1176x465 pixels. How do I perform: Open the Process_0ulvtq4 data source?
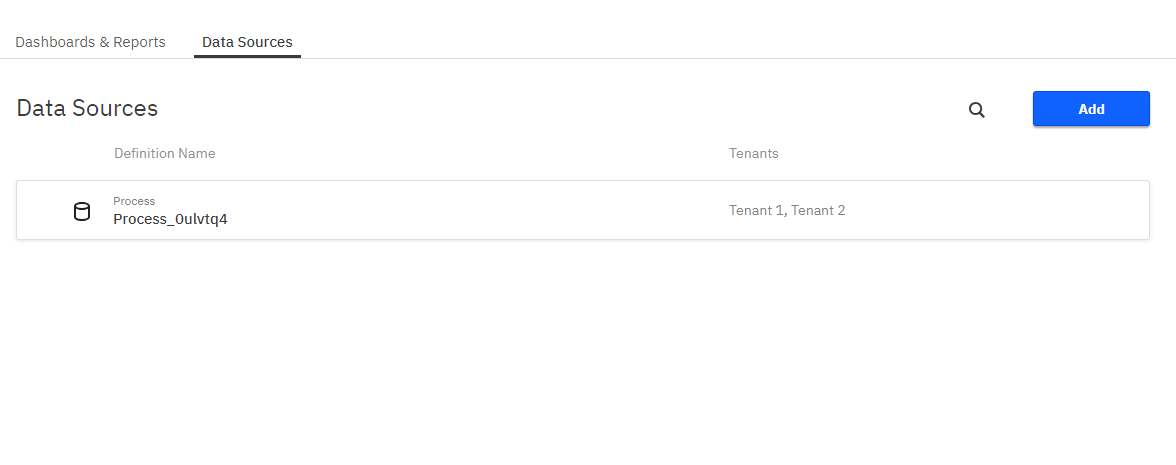coord(170,219)
